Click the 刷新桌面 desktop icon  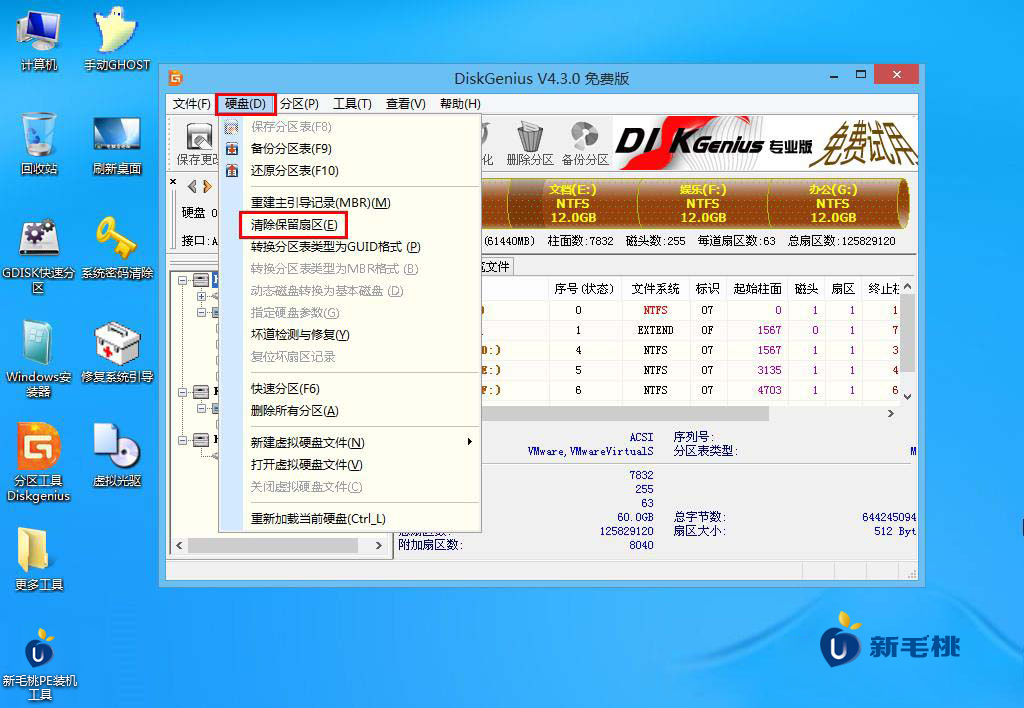coord(117,144)
